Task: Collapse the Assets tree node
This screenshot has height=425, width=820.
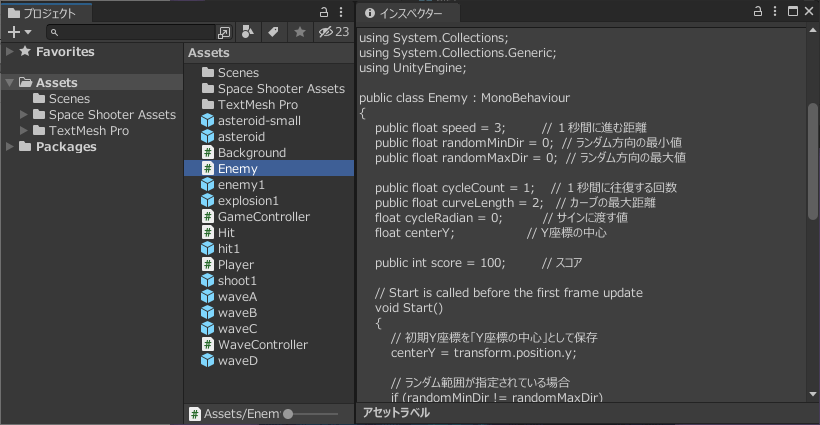Action: point(9,83)
